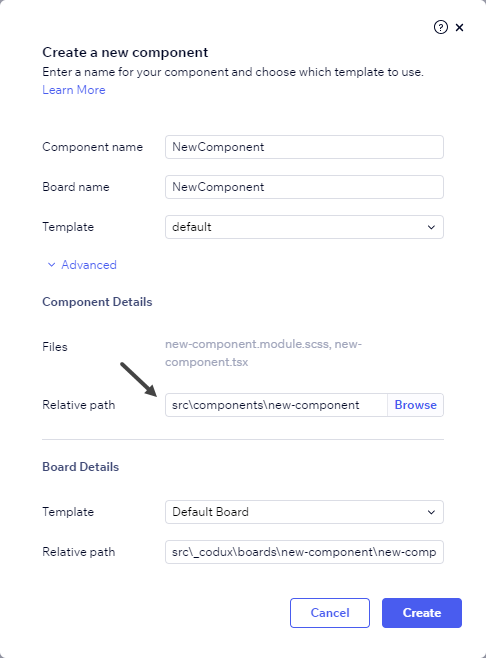Follow the Learn More link

point(74,90)
